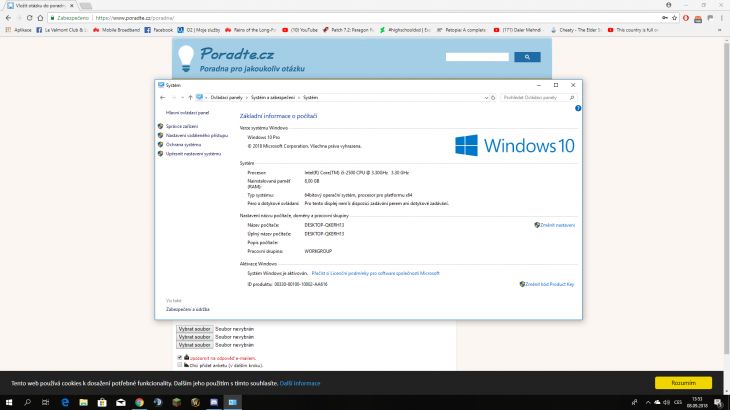The image size is (730, 410).
Task: Refresh the Systém window address bar
Action: point(493,98)
